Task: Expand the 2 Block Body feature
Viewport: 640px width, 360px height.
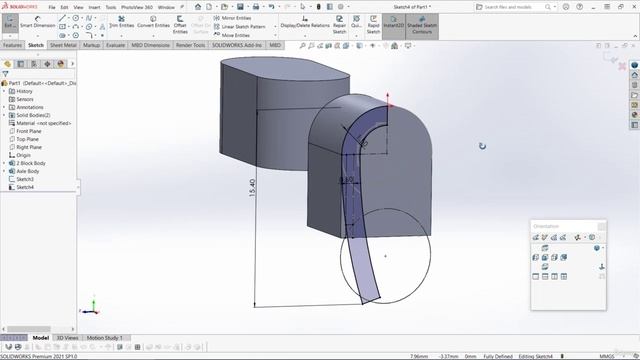Action: (4, 163)
